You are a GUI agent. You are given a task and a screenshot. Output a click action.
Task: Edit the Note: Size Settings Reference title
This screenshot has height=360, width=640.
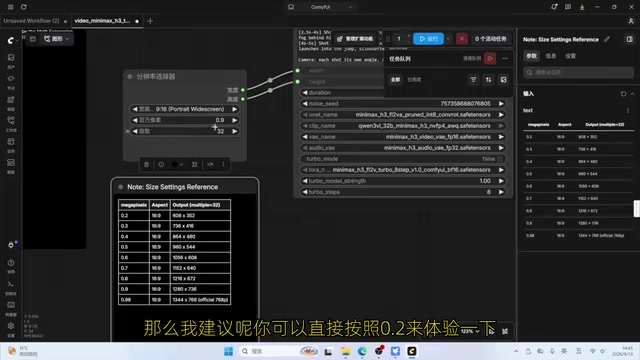607,39
